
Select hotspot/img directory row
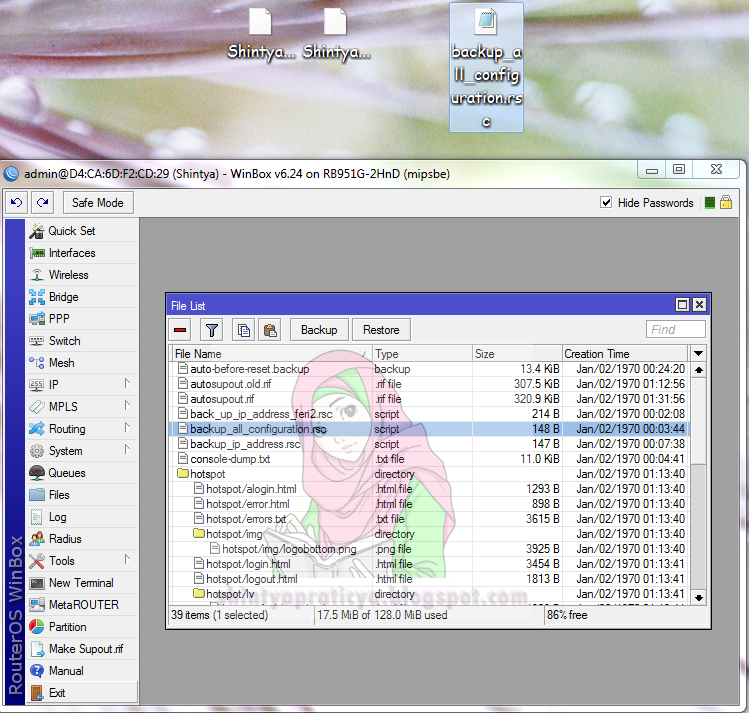coord(430,534)
